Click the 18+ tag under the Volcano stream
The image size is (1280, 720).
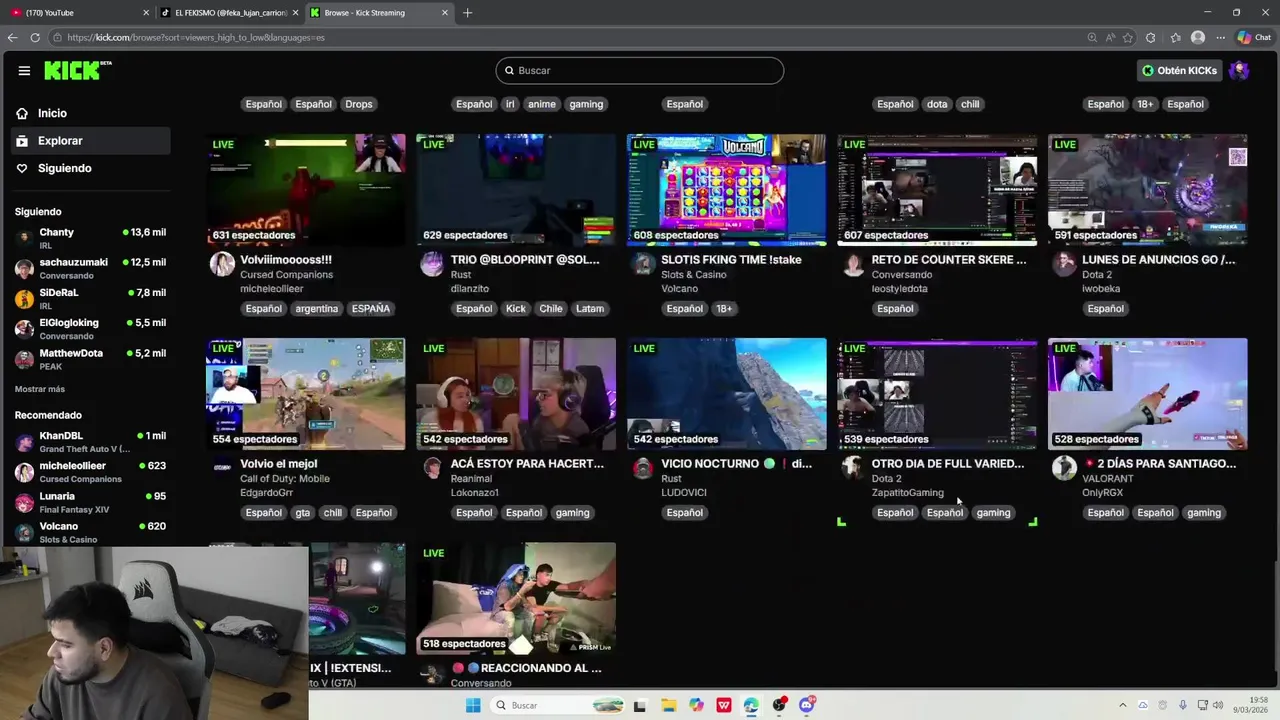724,309
